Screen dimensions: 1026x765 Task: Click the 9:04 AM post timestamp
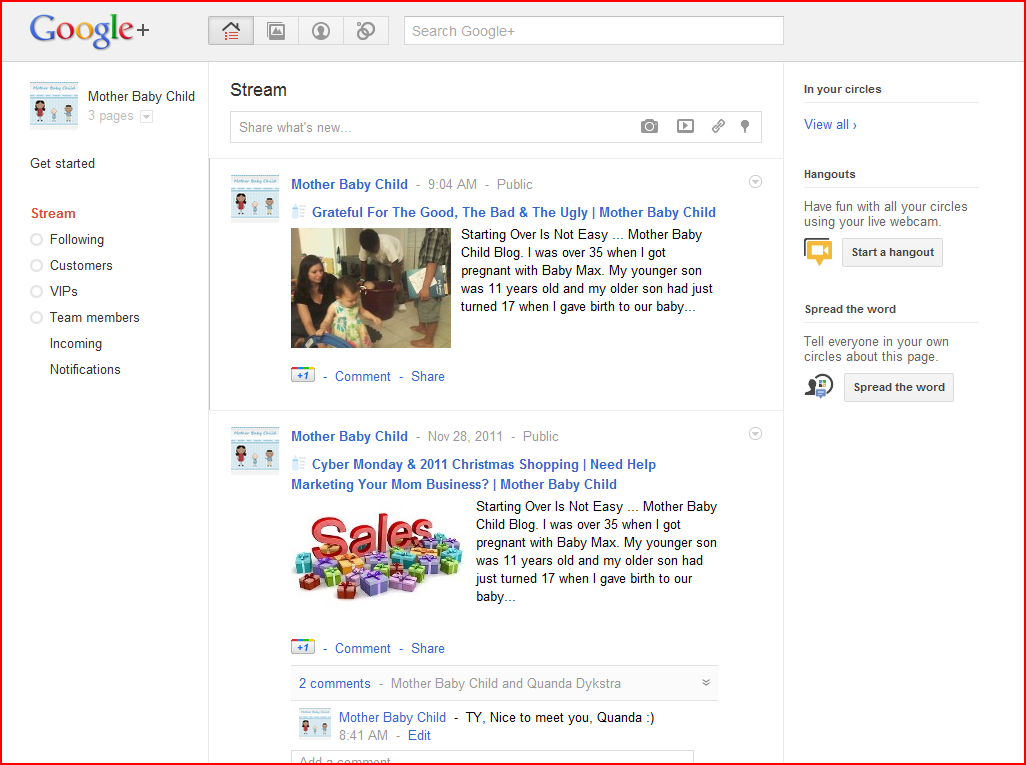pyautogui.click(x=452, y=185)
